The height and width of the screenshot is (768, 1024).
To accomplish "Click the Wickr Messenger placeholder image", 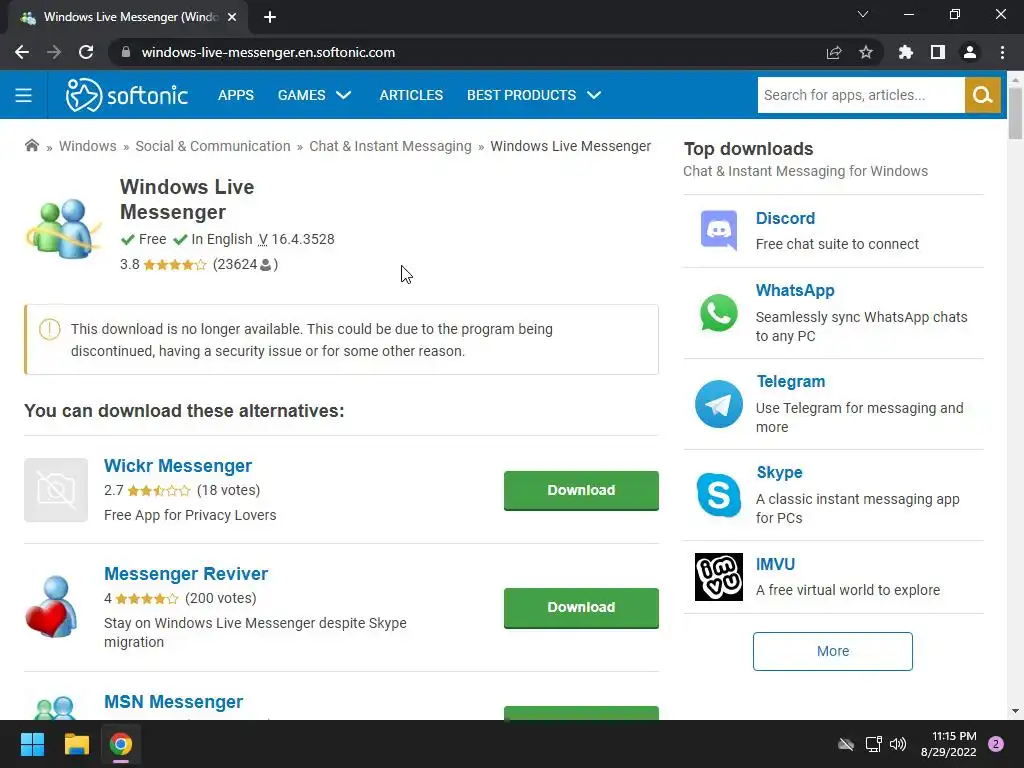I will pos(56,490).
